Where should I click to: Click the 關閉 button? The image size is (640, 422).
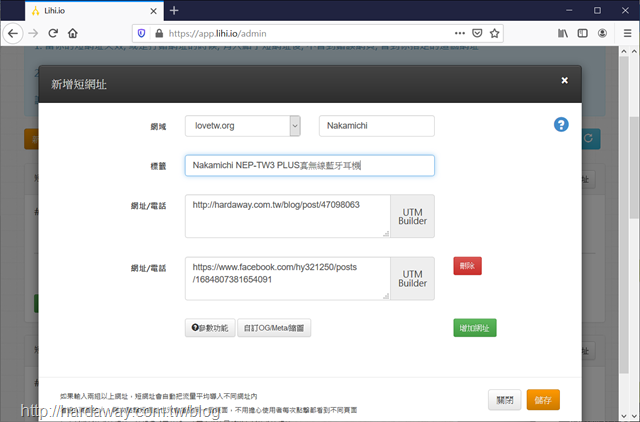tap(504, 400)
